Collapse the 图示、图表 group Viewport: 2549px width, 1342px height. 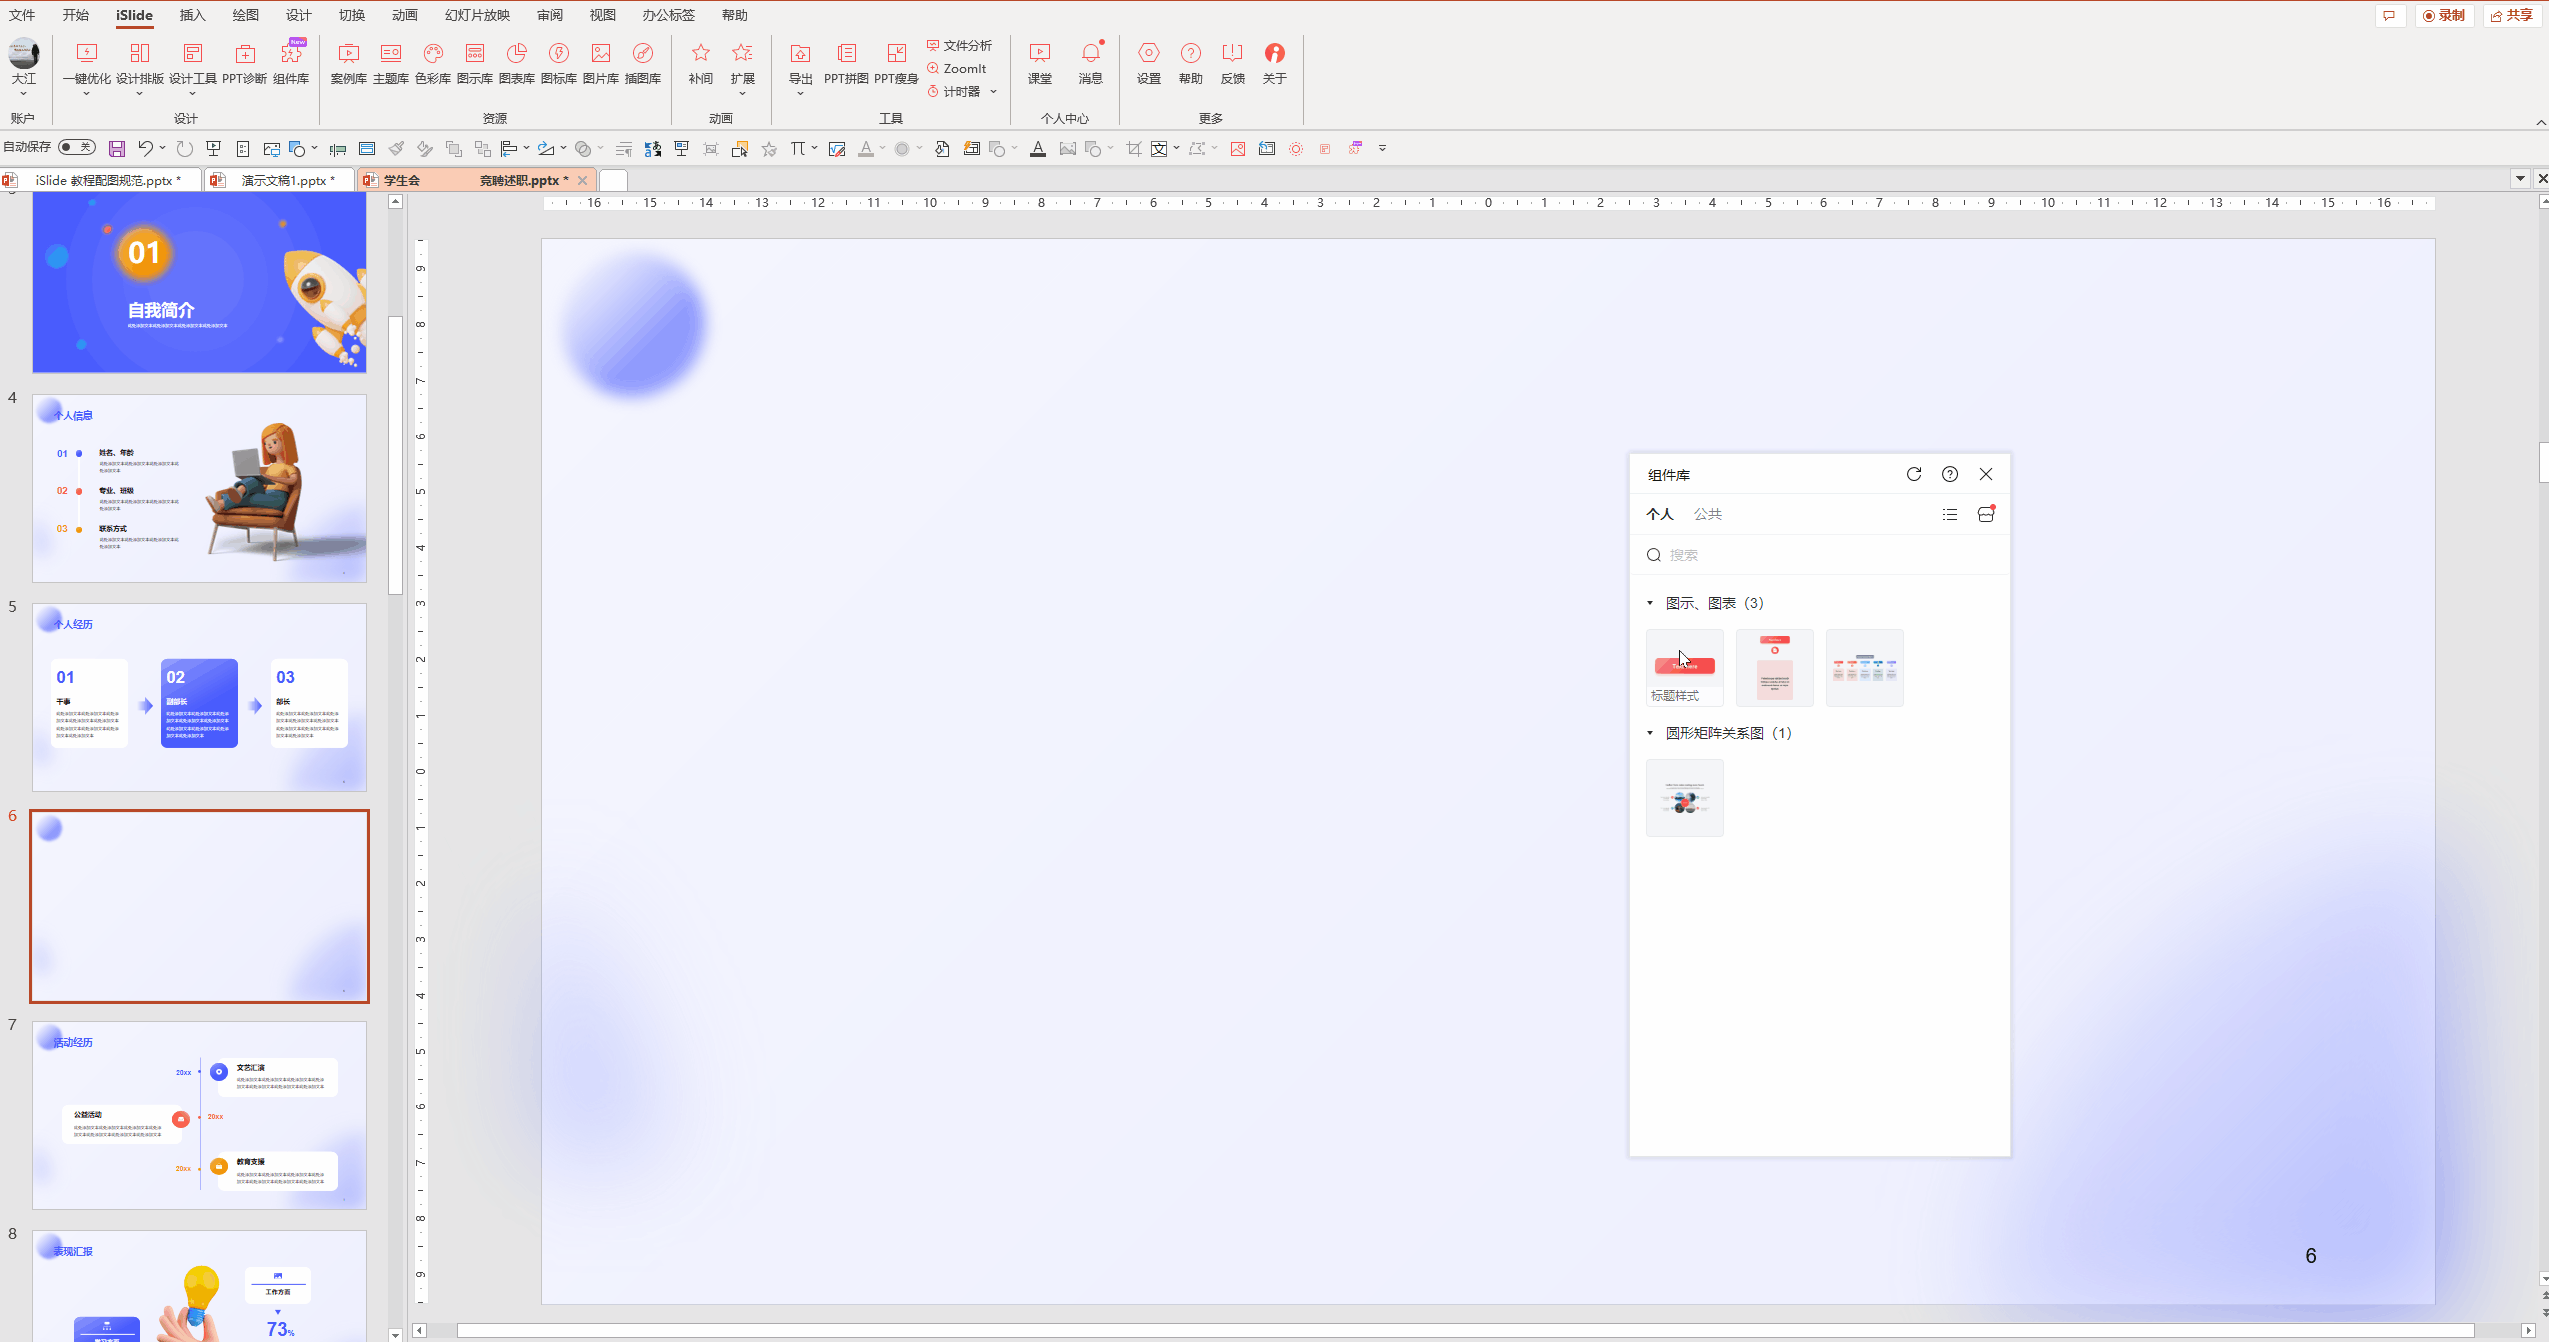[1650, 603]
